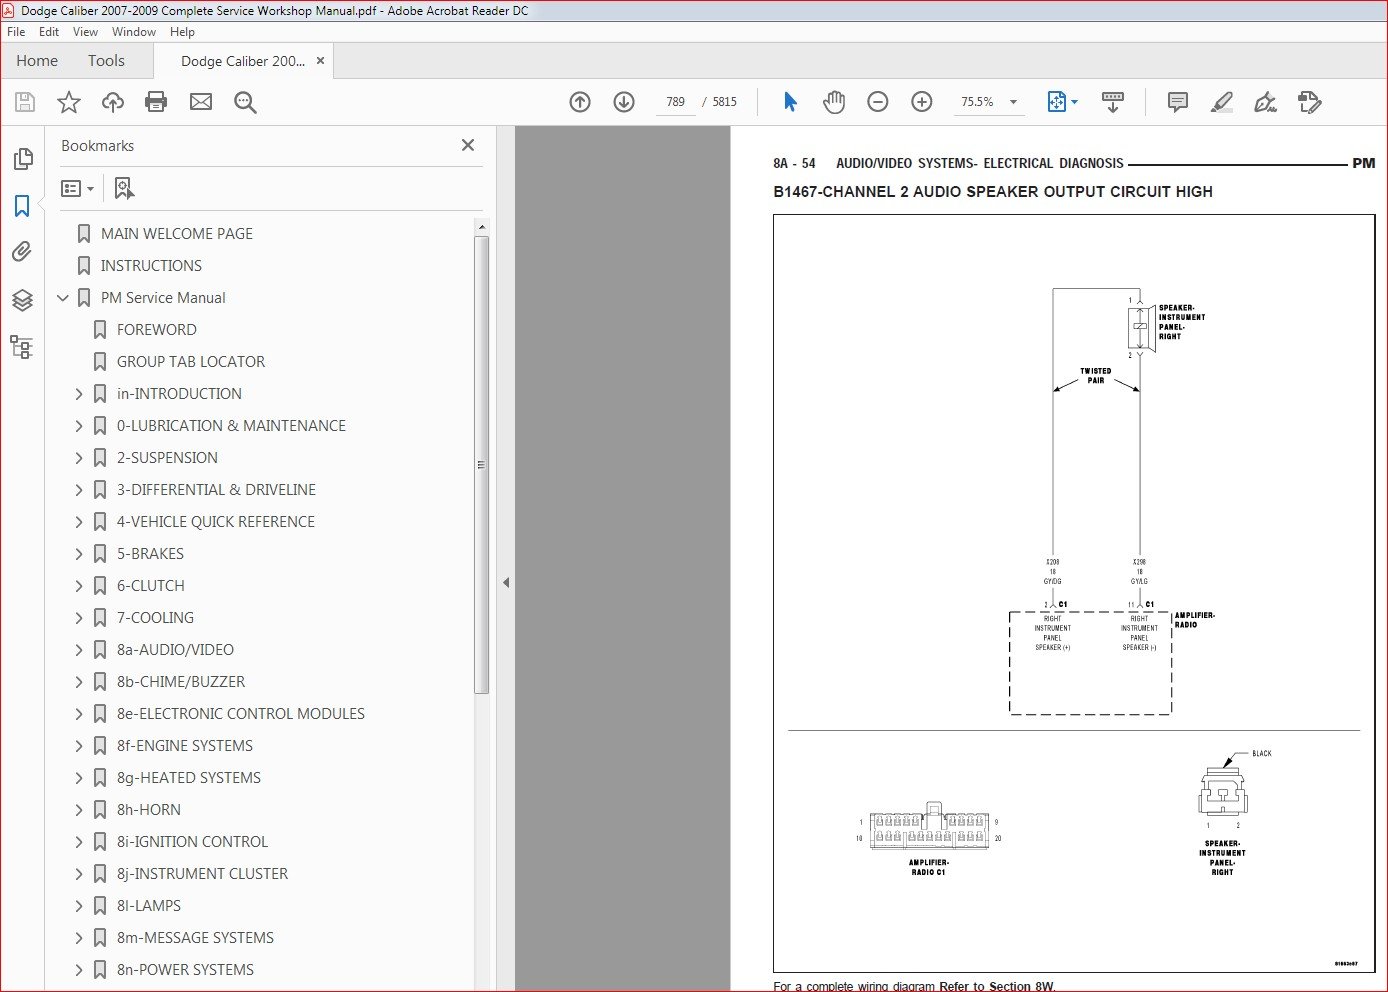Screen dimensions: 1388x992
Task: Select the 8j-INSTRUMENT CLUSTER bookmark
Action: (x=202, y=874)
